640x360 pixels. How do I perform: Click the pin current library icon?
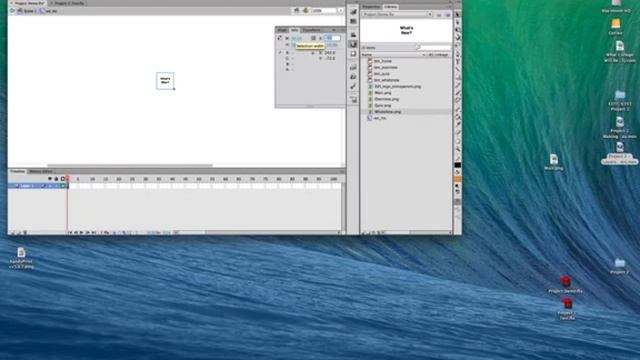439,15
